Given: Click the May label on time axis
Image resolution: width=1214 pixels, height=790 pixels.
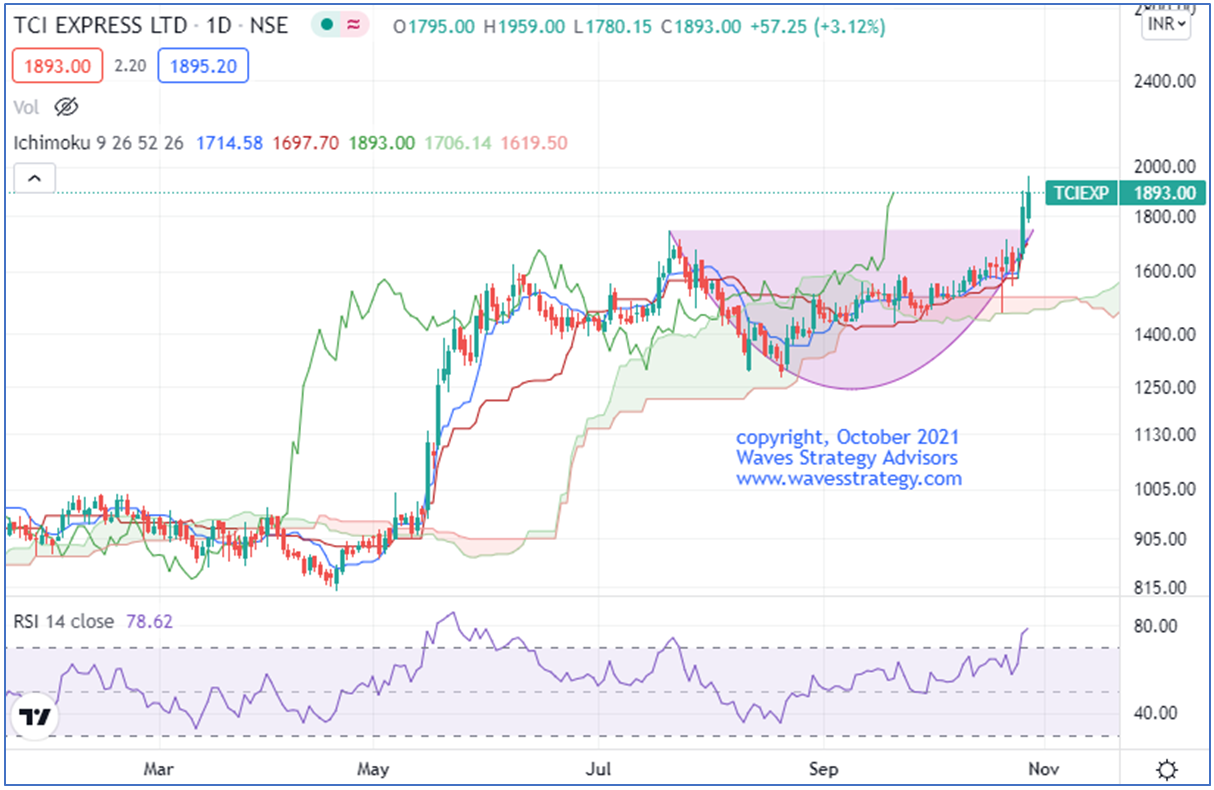Looking at the screenshot, I should (372, 770).
